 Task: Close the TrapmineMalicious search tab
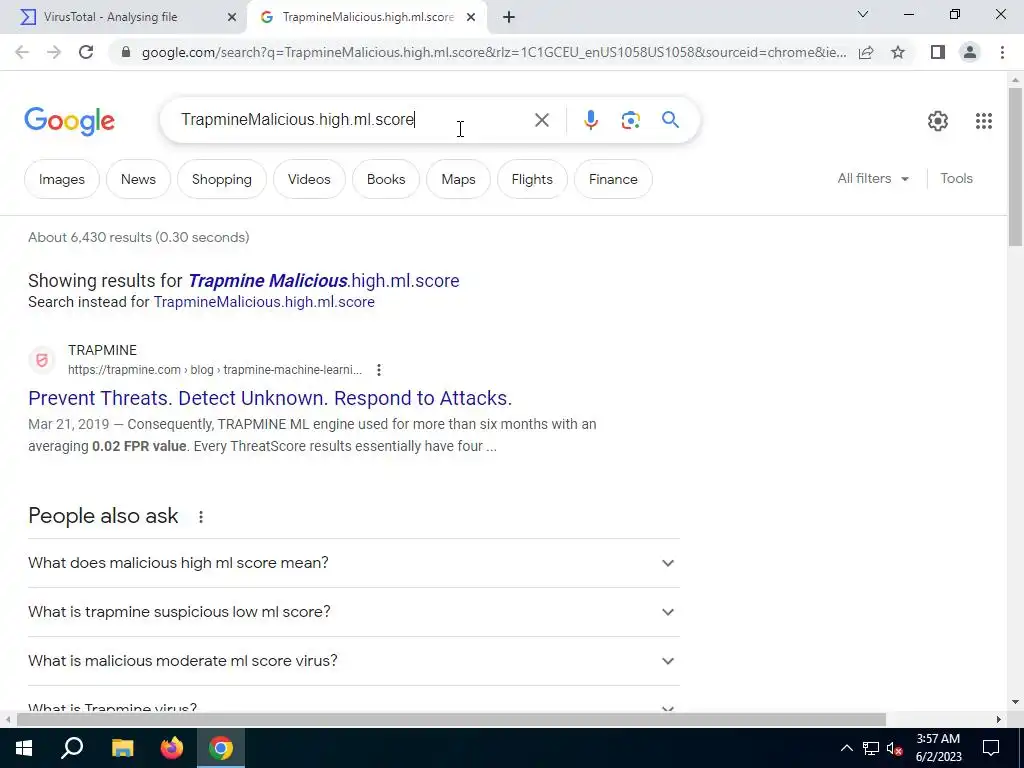click(x=471, y=18)
